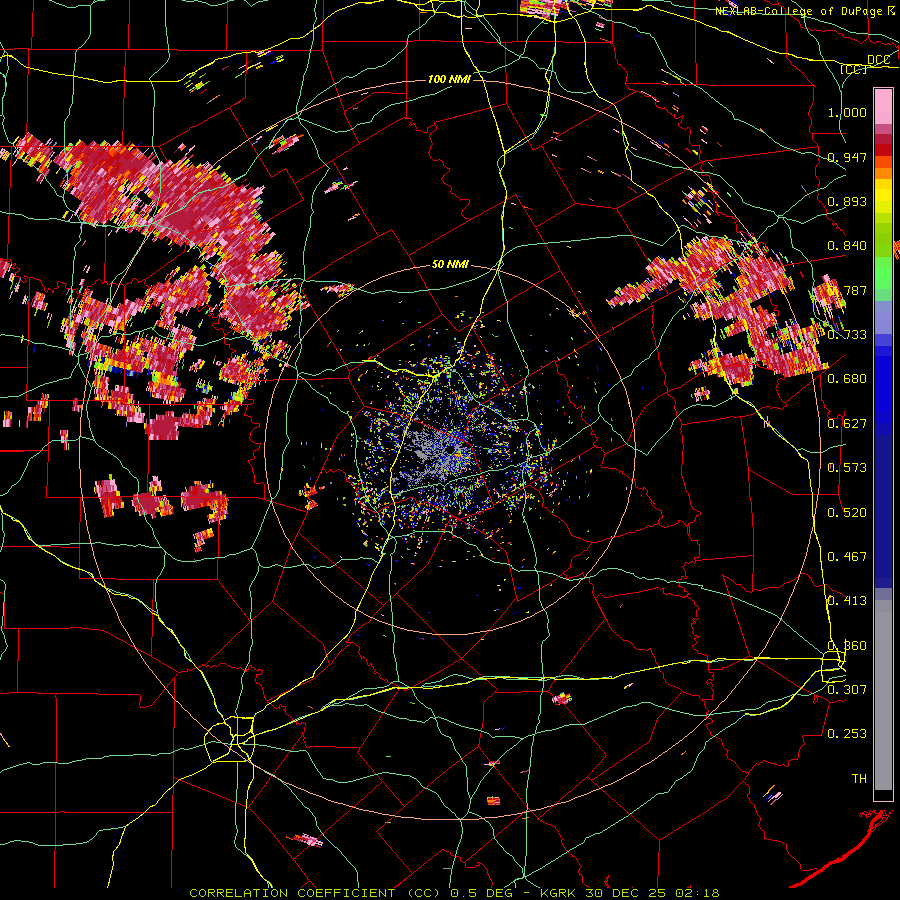Click the 0.733 scale value
Viewport: 900px width, 900px height.
coord(847,334)
